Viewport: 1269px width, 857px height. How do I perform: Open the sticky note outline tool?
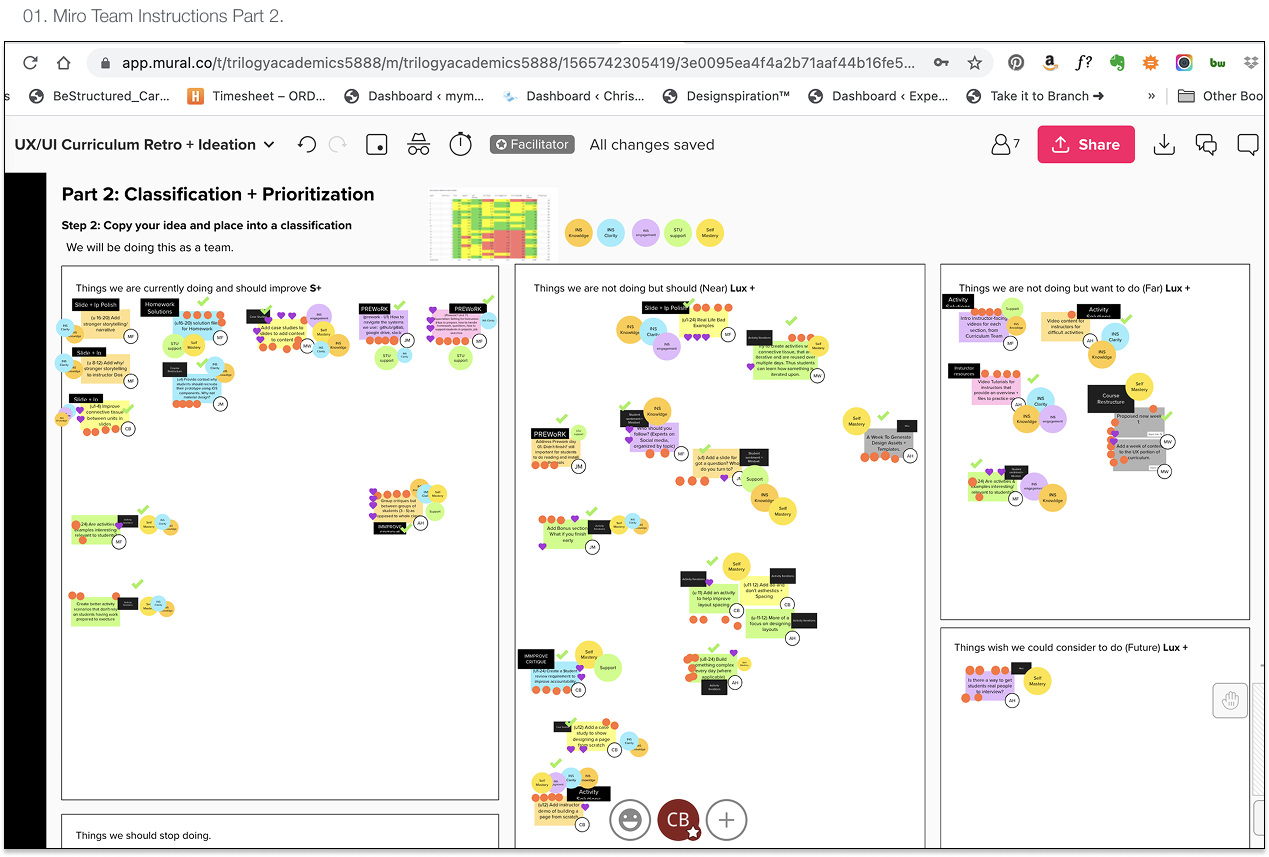[376, 144]
